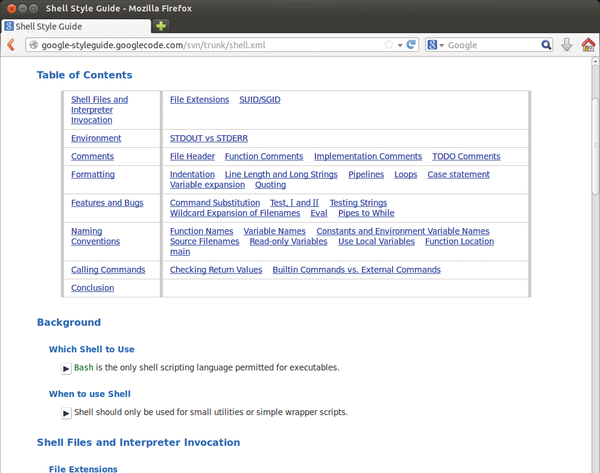600x473 pixels.
Task: Open Line Length and Long Strings link
Action: (281, 174)
